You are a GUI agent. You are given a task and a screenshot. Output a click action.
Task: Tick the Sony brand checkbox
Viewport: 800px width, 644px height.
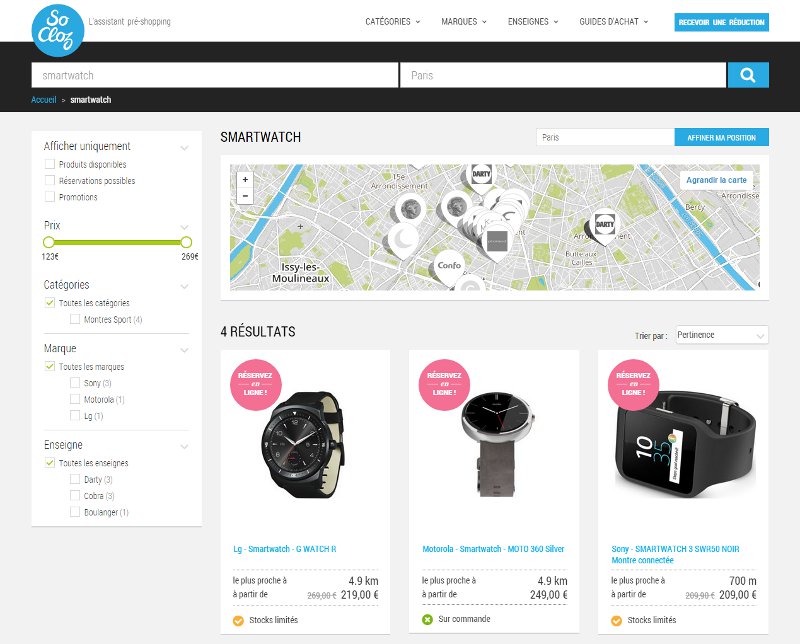pos(75,383)
